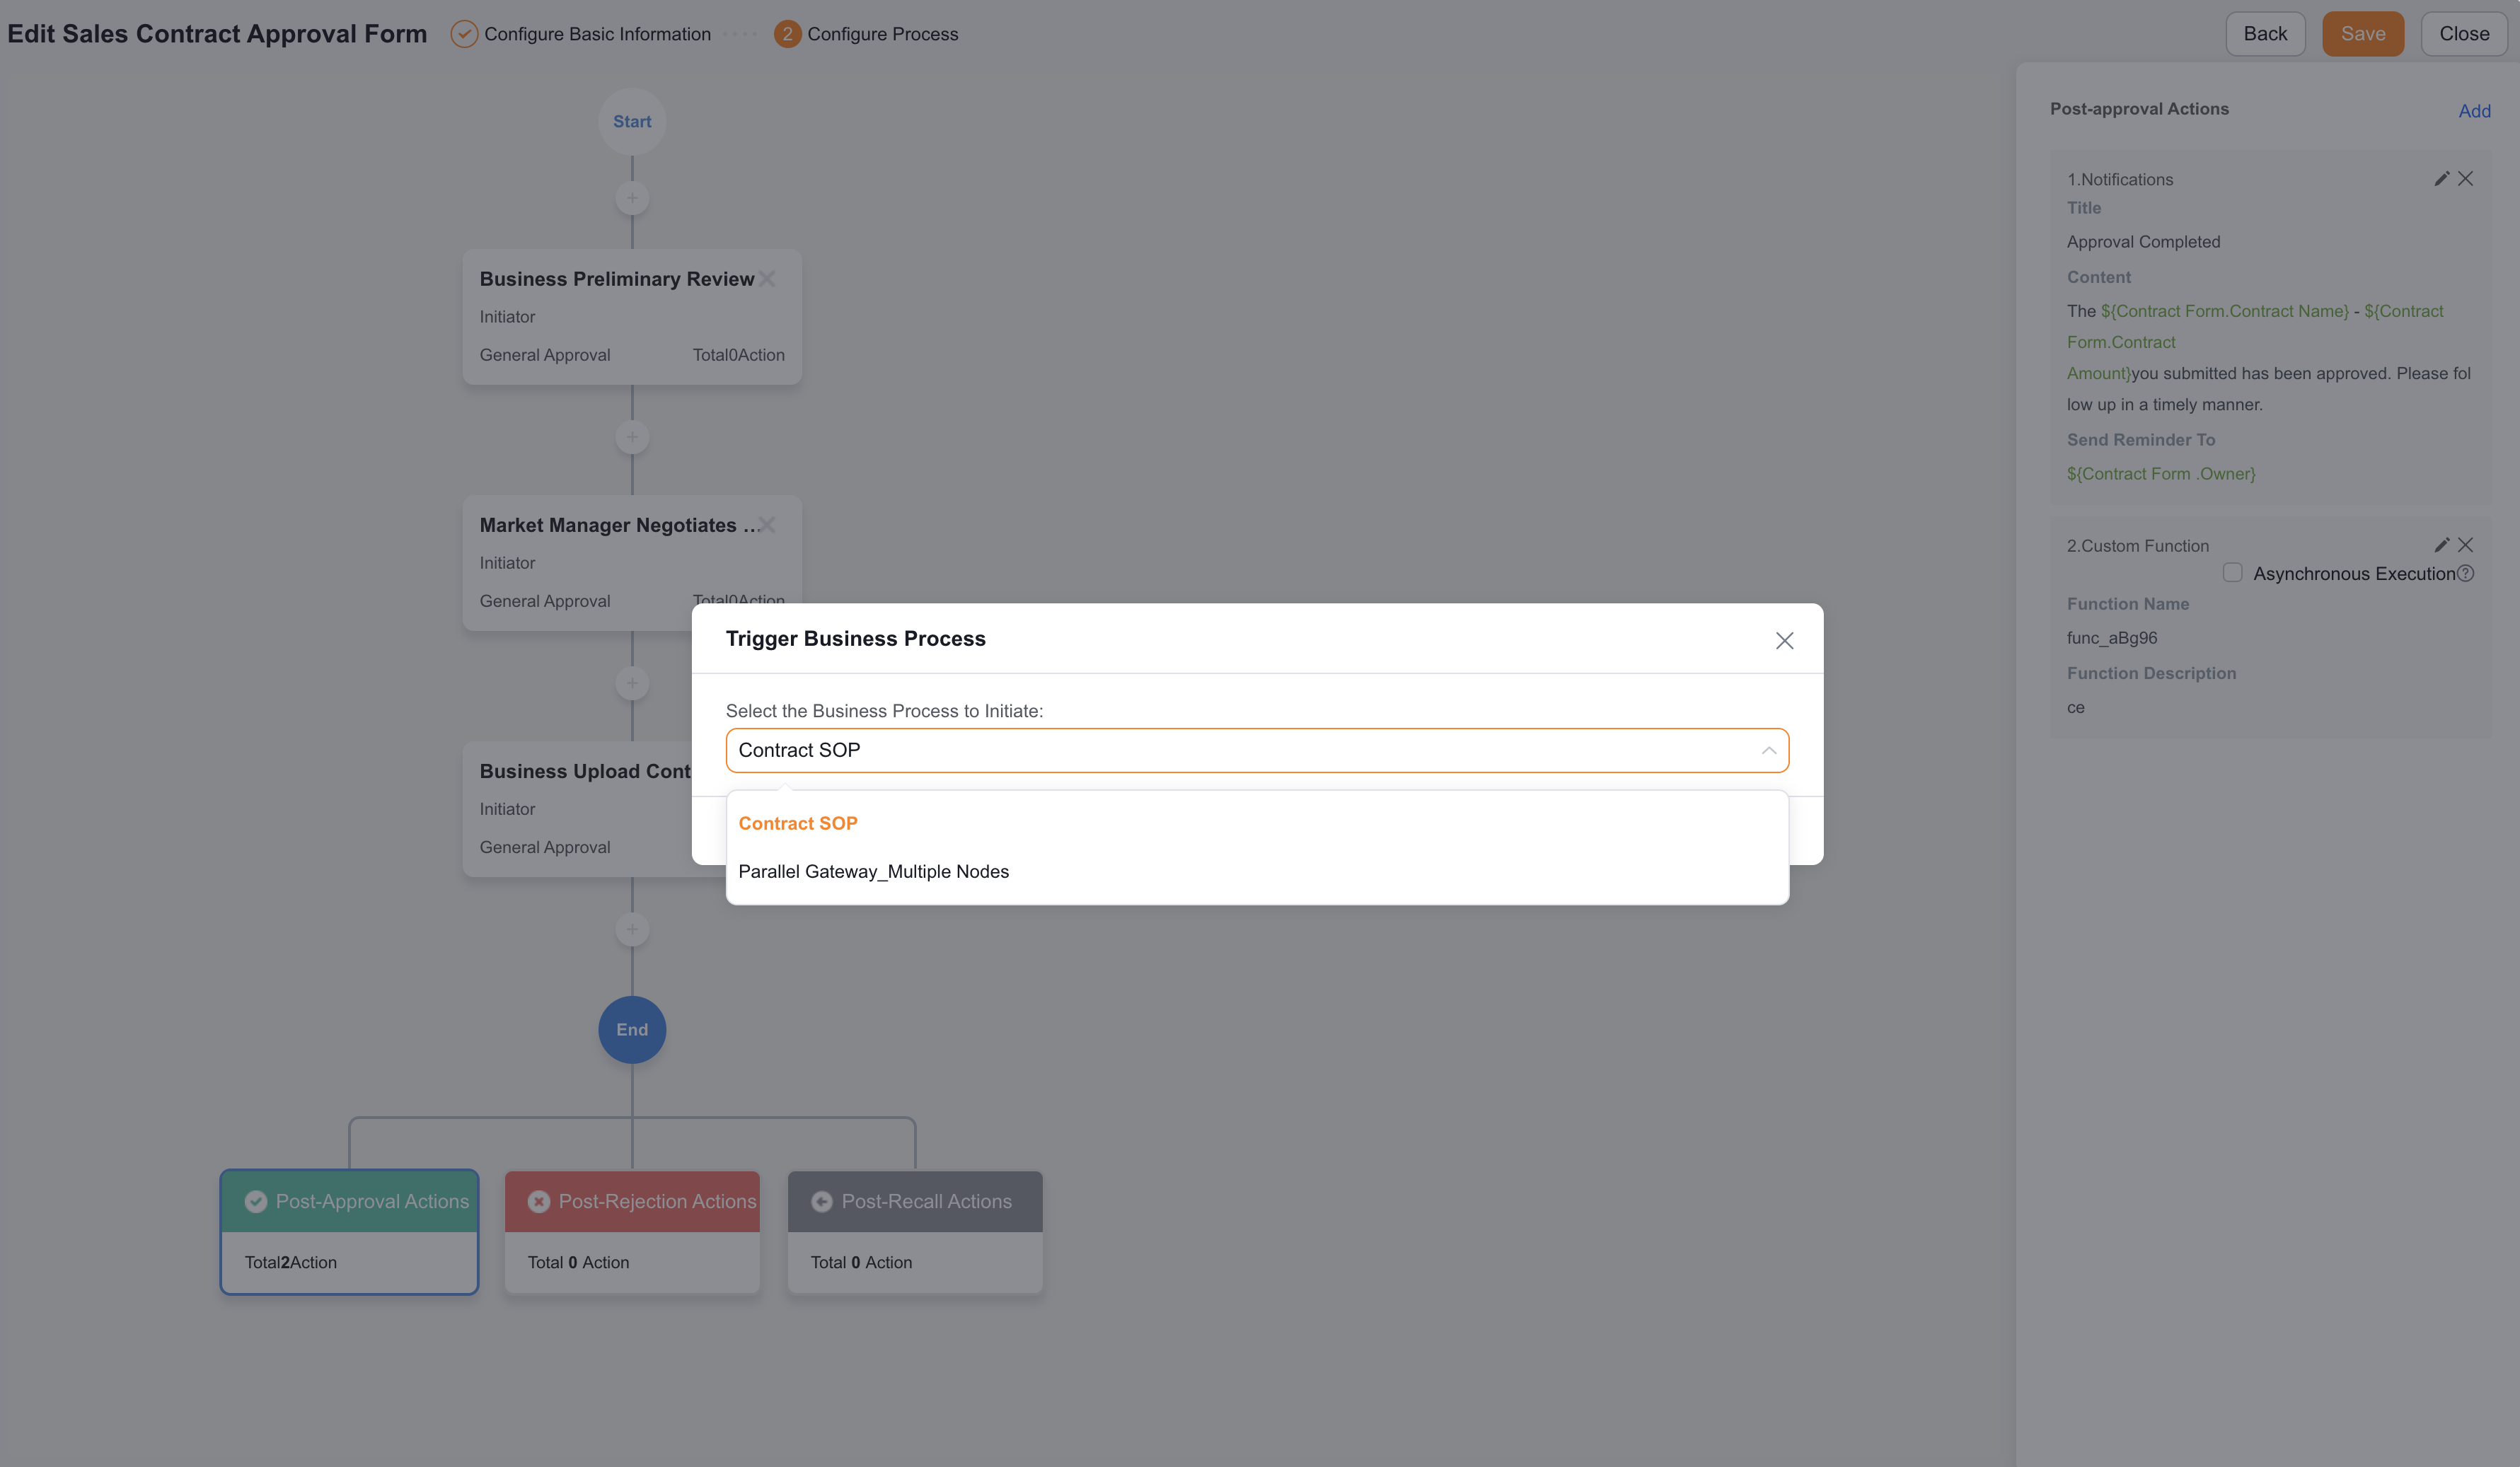Viewport: 2520px width, 1467px height.
Task: Collapse the business process dropdown arrow
Action: click(1768, 750)
